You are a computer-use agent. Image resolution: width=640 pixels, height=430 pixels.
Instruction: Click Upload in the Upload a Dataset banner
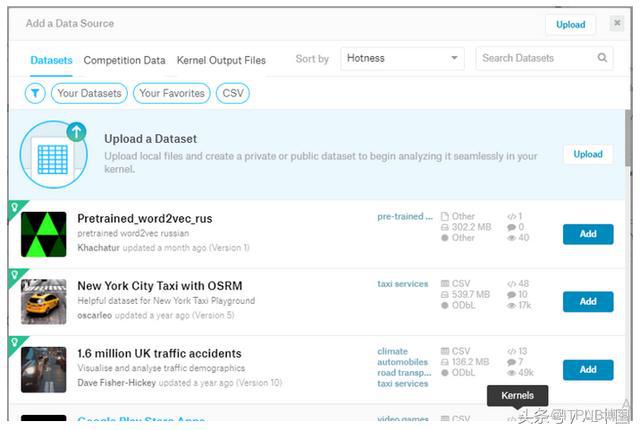point(588,154)
